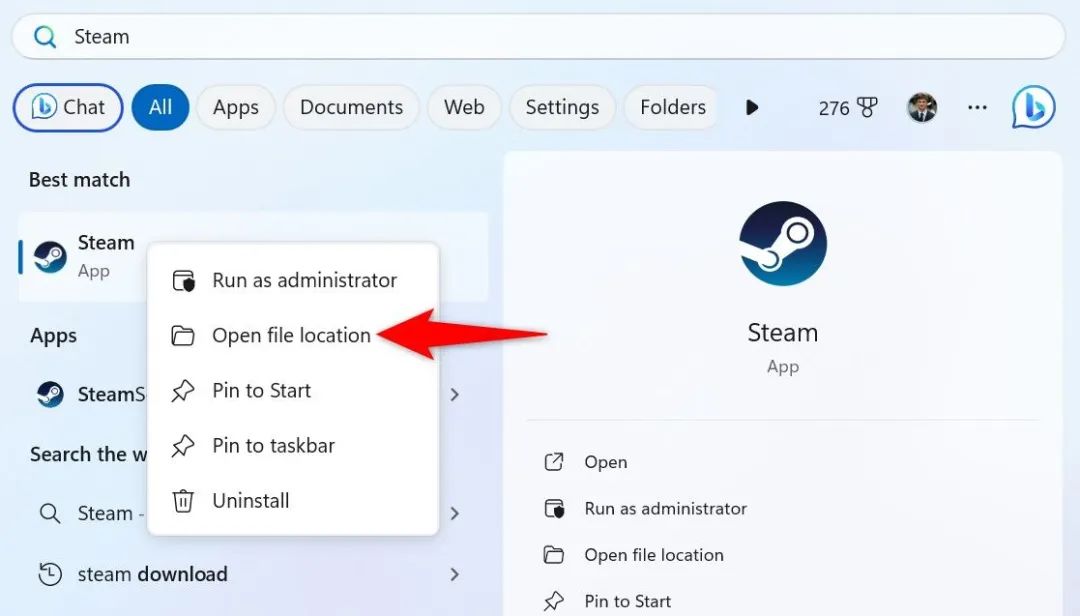The width and height of the screenshot is (1080, 616).
Task: Expand the Steam web search result chevron
Action: 455,513
